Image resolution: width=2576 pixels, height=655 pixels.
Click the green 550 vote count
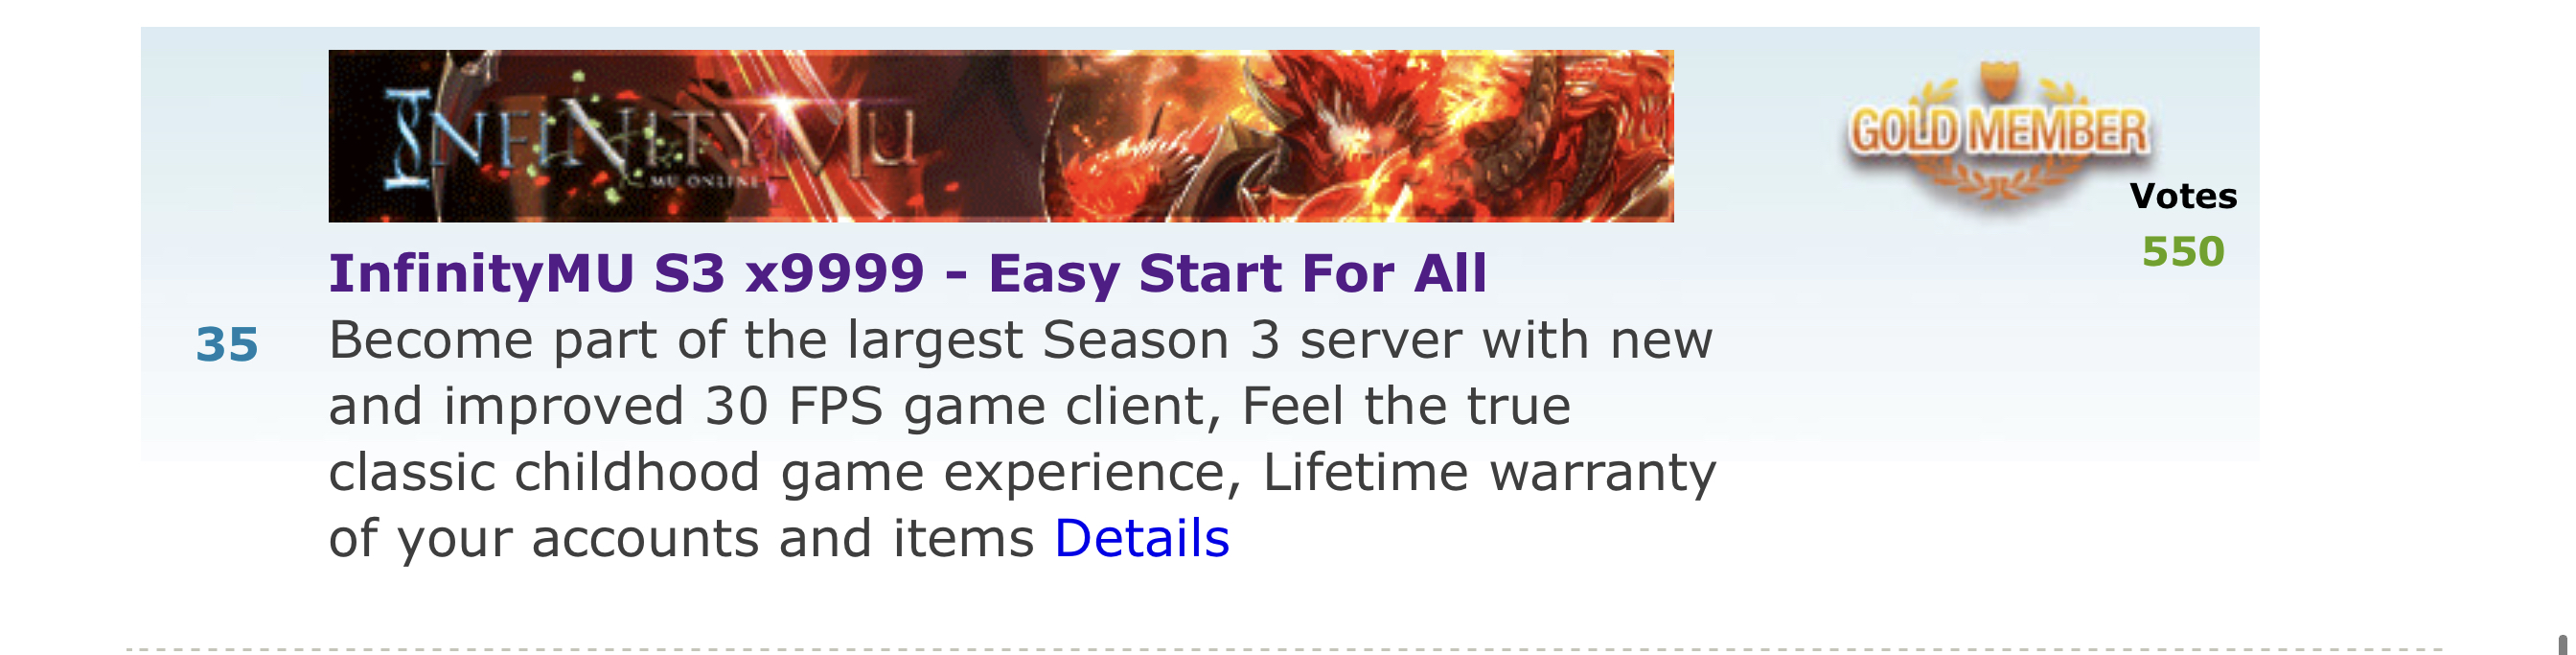click(2183, 252)
